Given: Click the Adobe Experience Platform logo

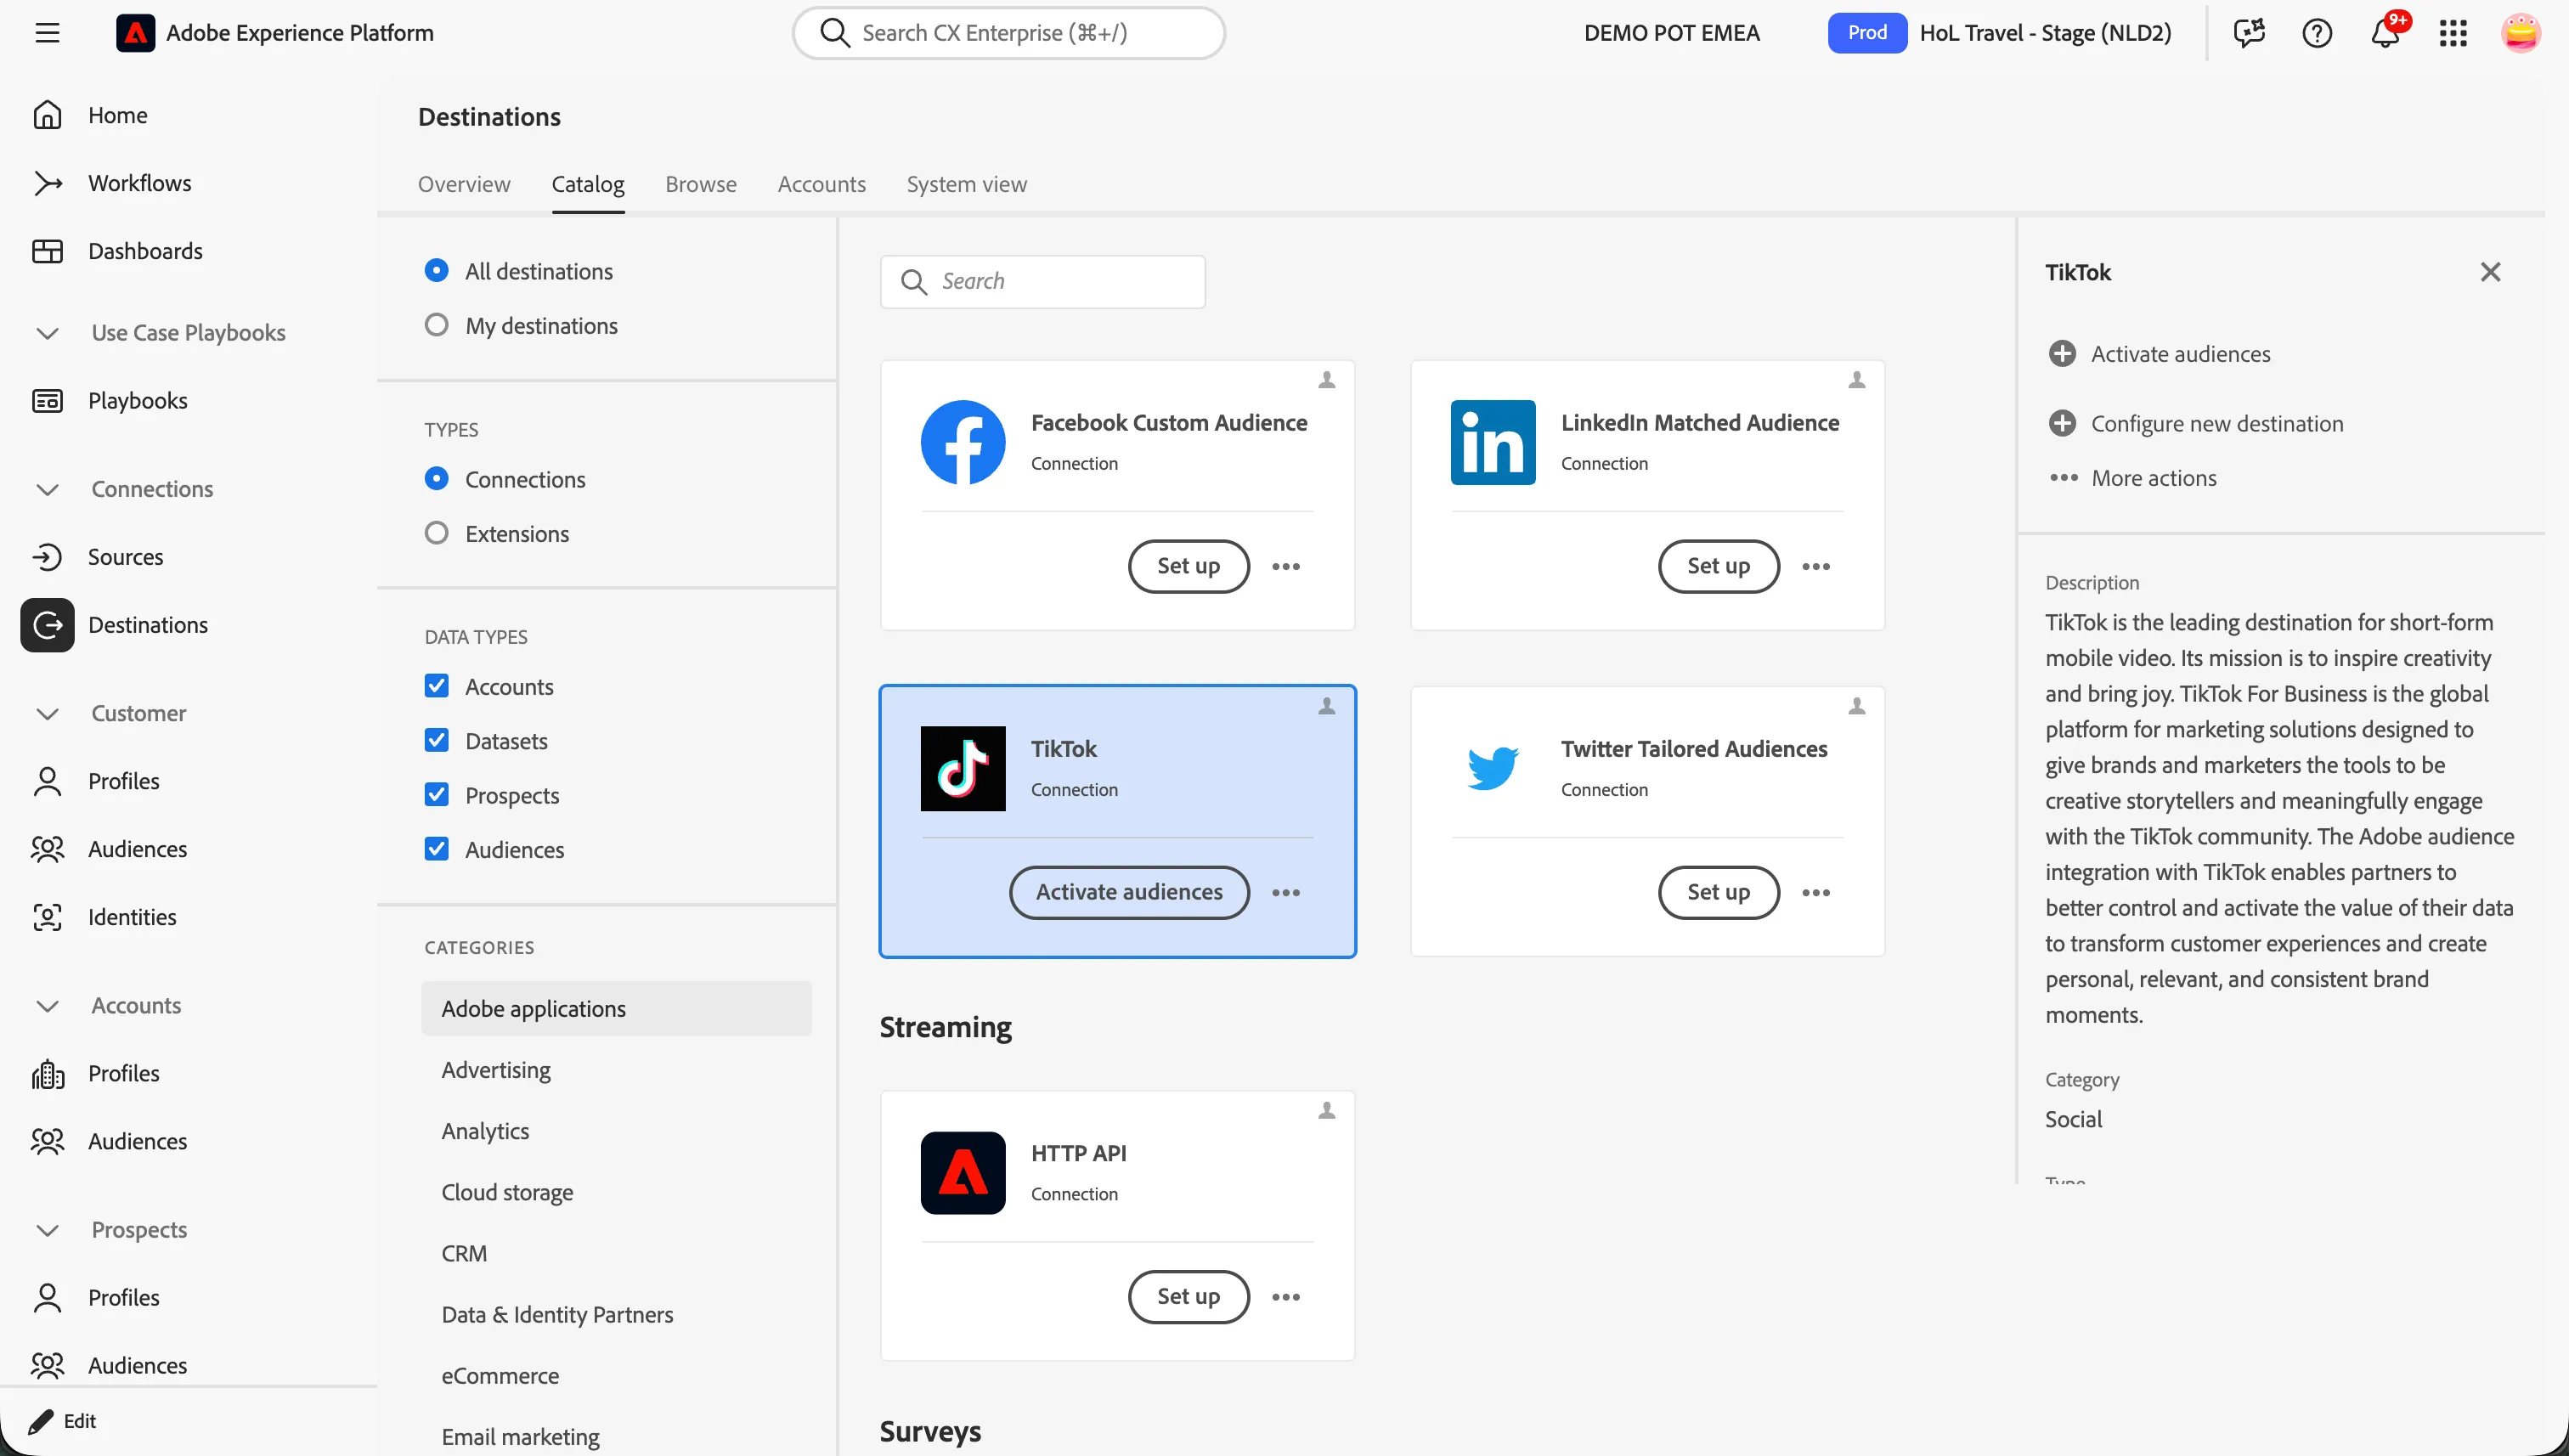Looking at the screenshot, I should (x=135, y=33).
